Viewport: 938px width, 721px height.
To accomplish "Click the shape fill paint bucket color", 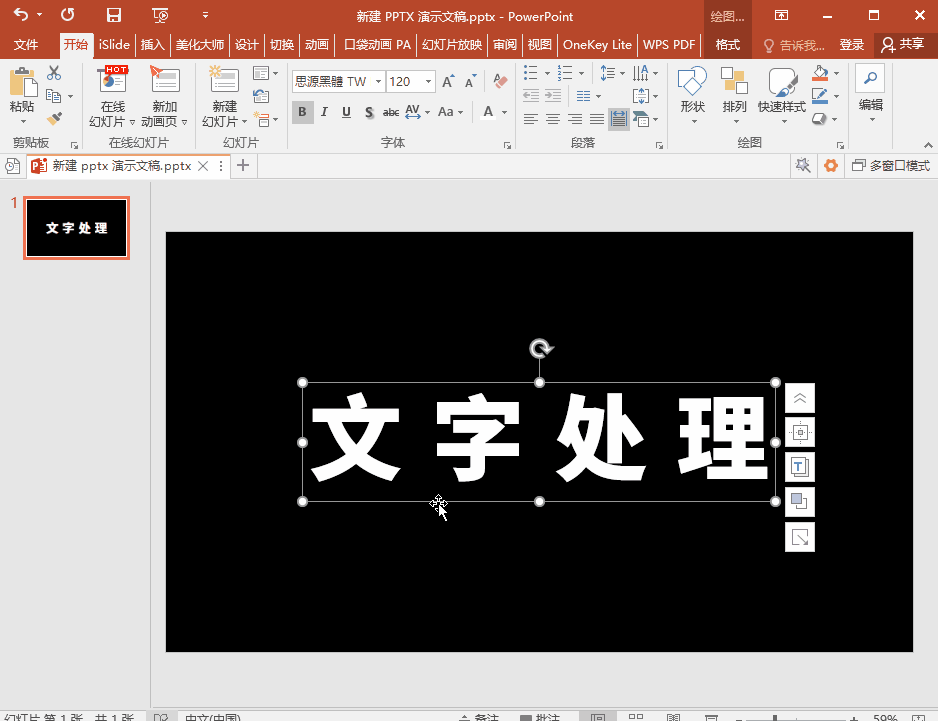I will pos(821,73).
